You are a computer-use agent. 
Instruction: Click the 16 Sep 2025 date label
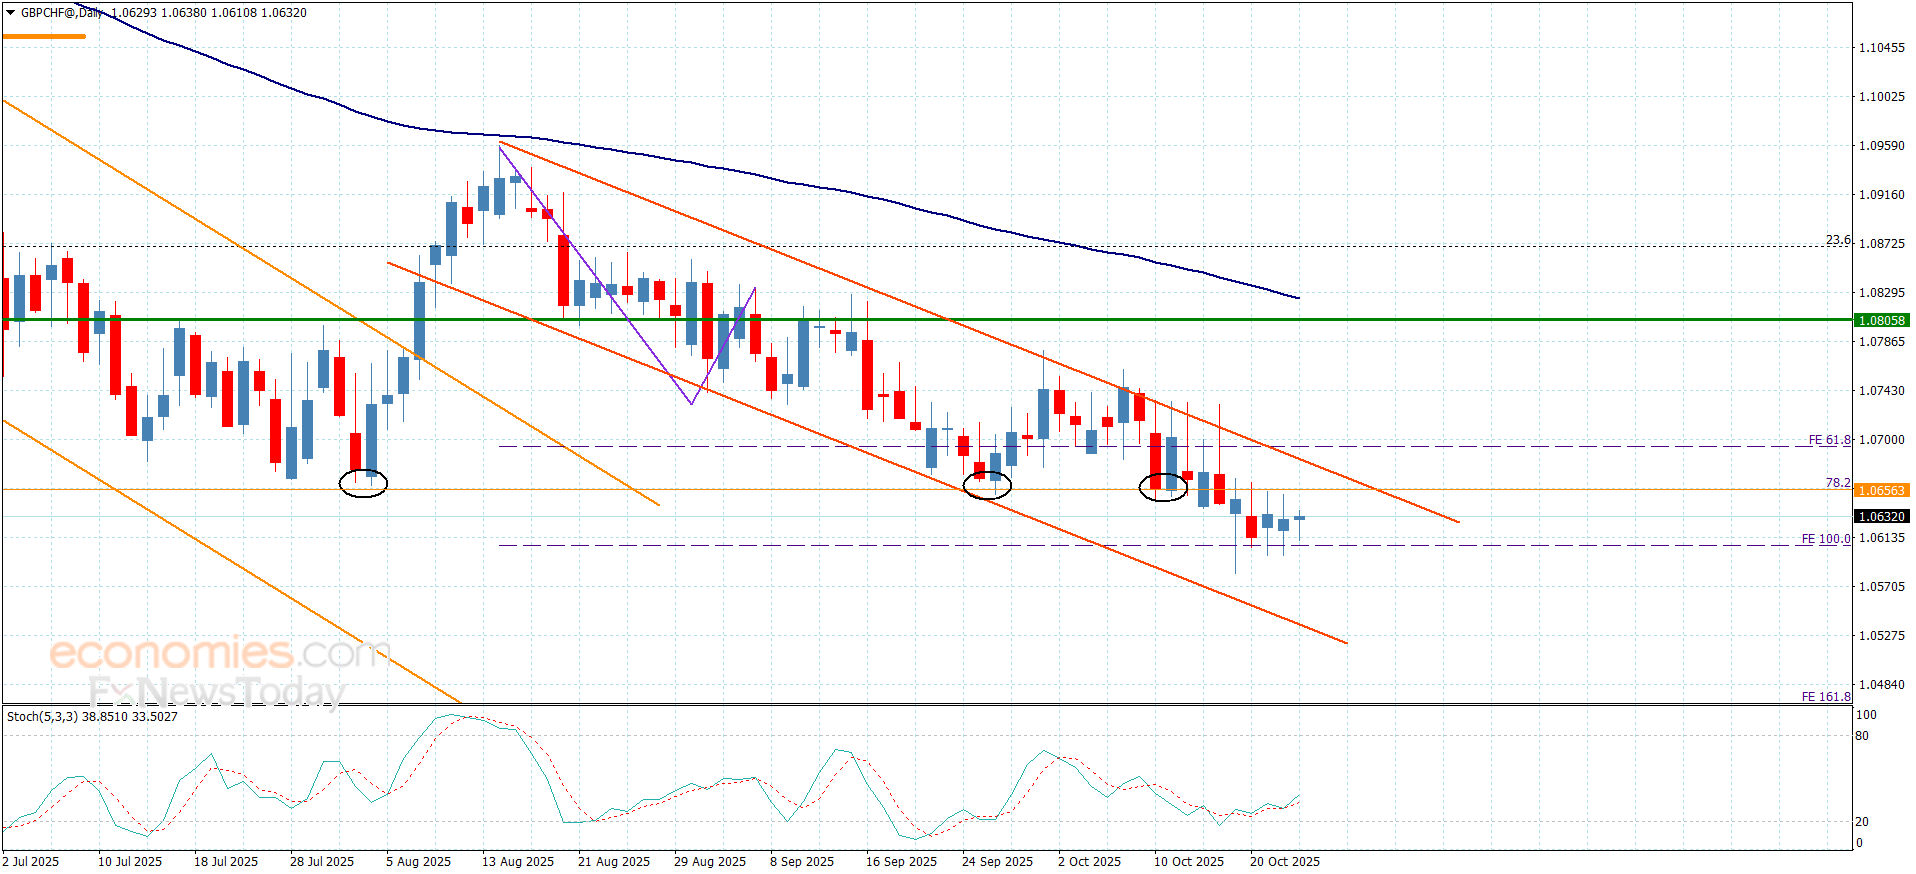(902, 862)
